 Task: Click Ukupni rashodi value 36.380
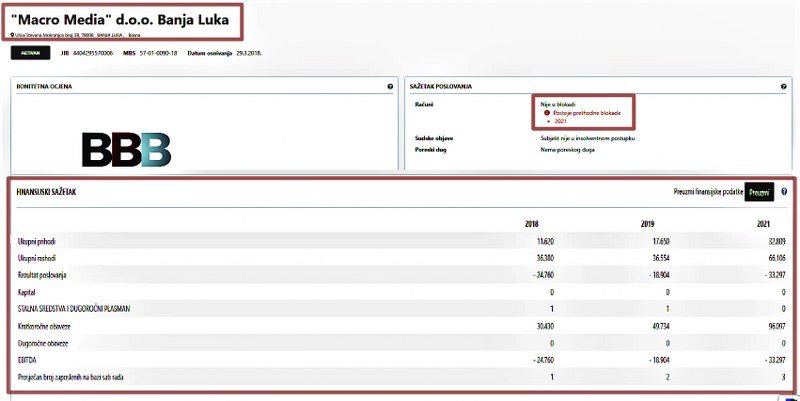(544, 258)
